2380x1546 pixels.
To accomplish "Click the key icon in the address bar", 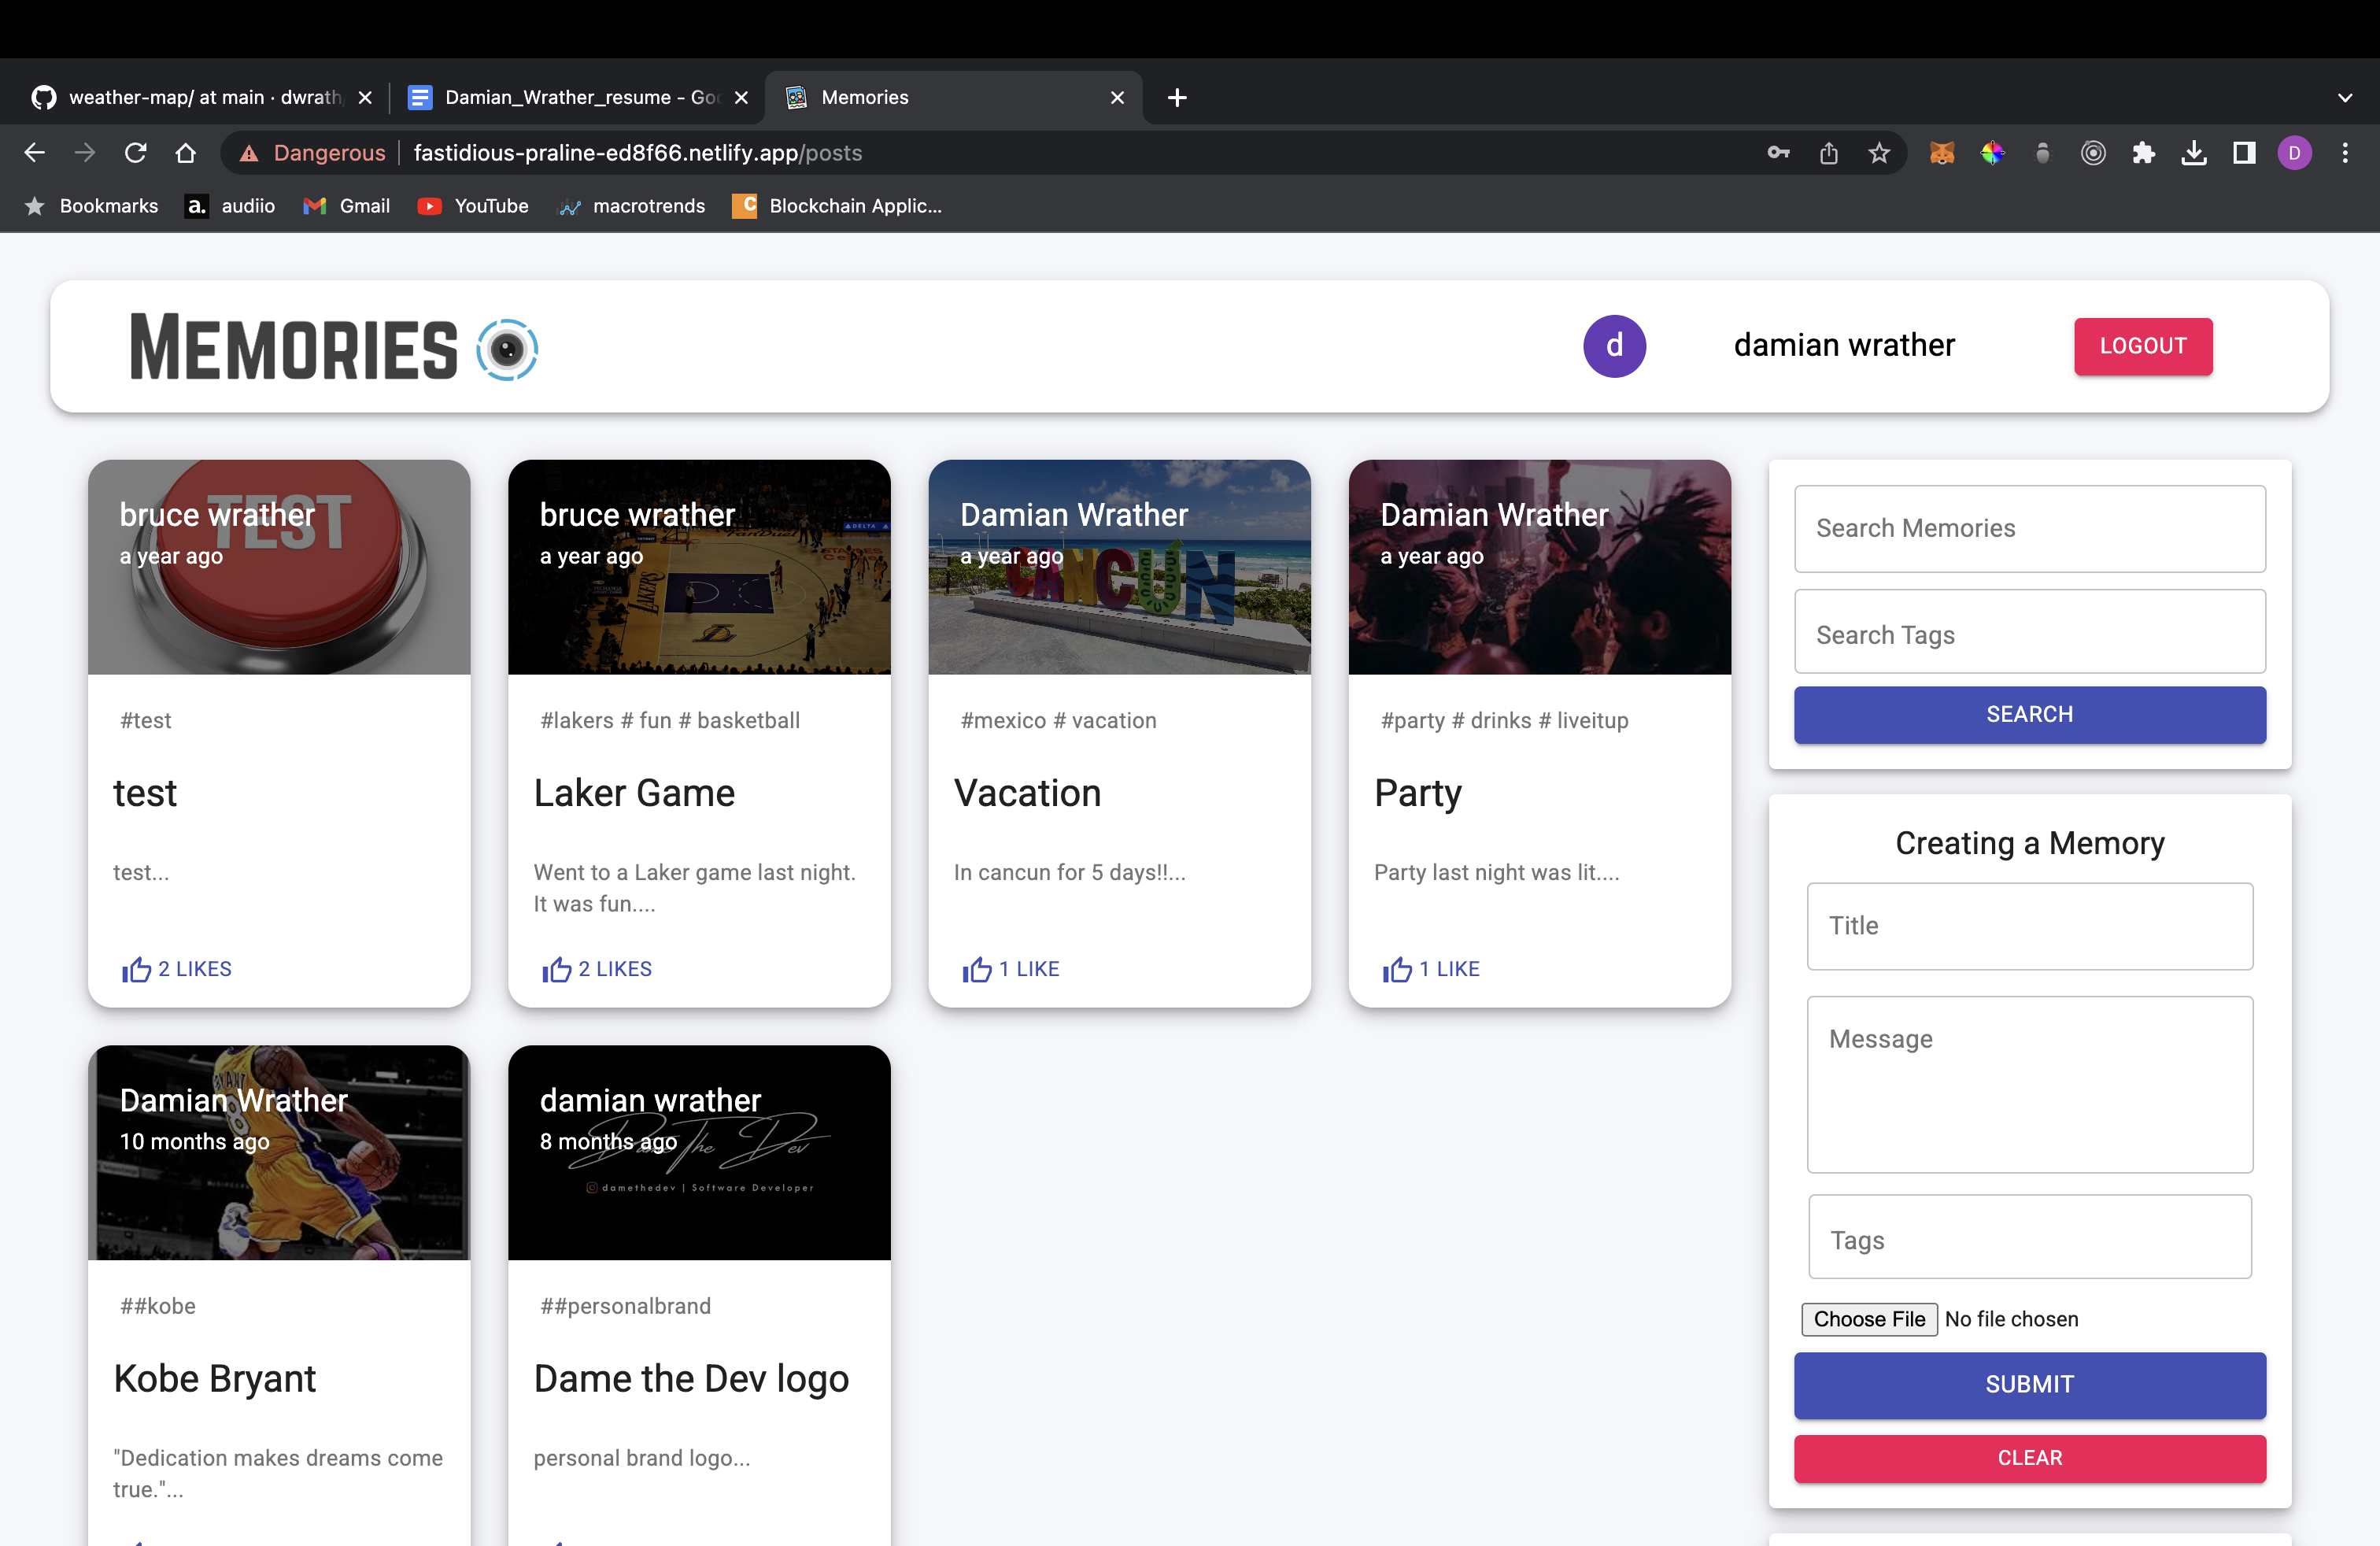I will pos(1779,152).
